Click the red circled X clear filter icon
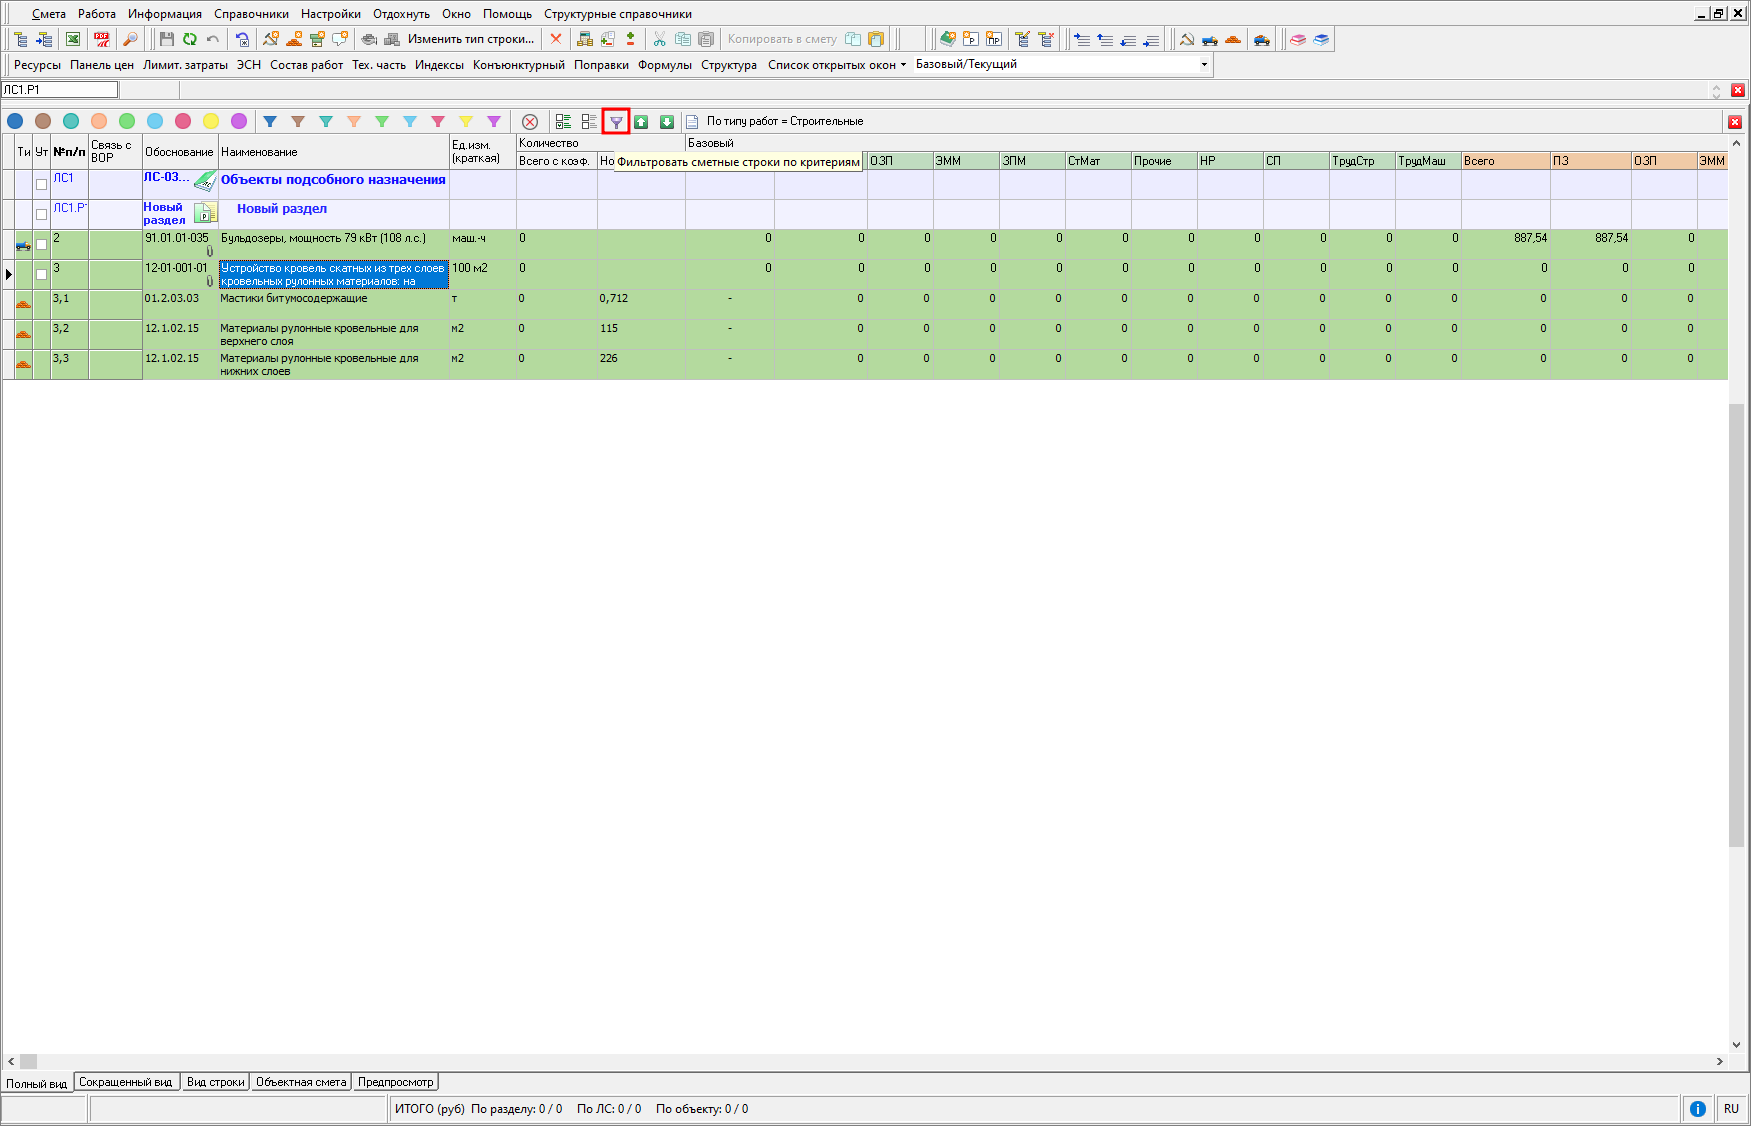 pyautogui.click(x=530, y=122)
